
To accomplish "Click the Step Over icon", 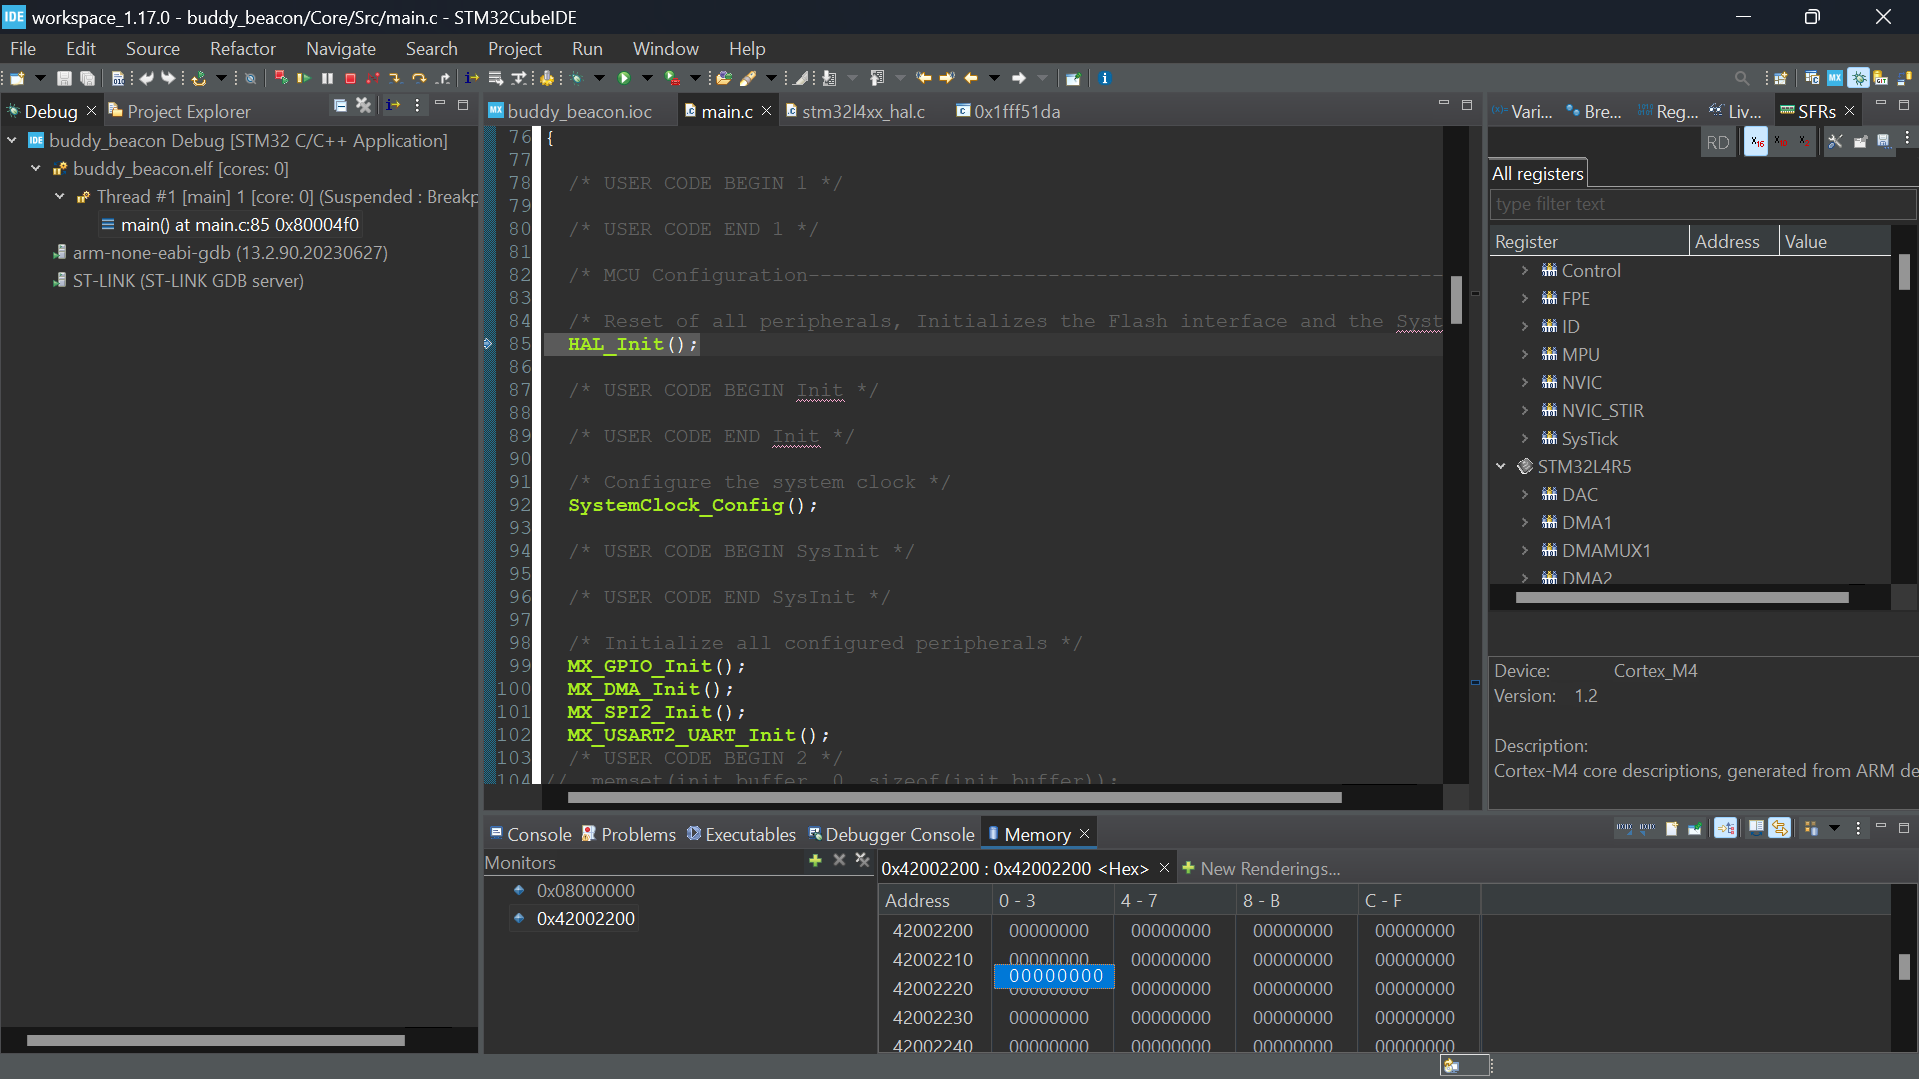I will (418, 78).
